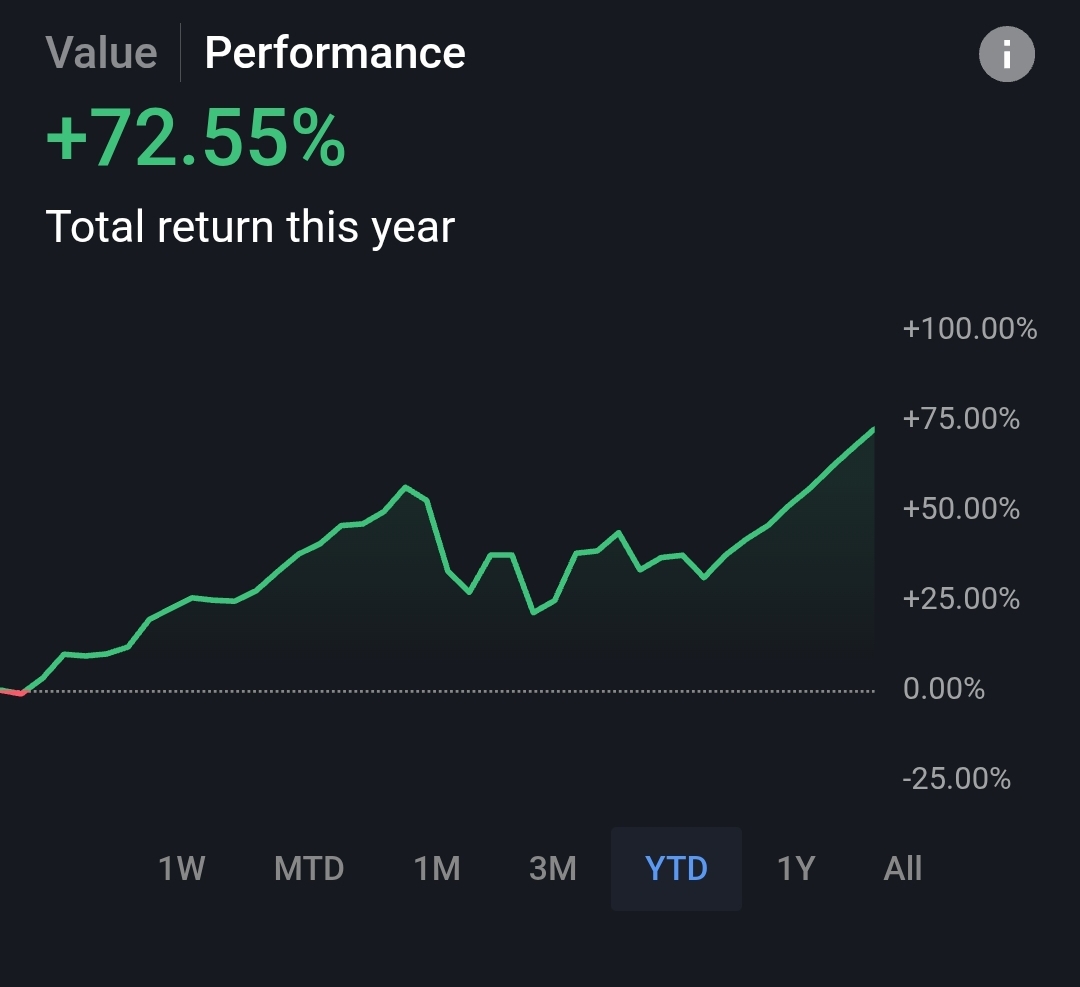Switch to the Value tab
The image size is (1080, 987).
(x=101, y=53)
